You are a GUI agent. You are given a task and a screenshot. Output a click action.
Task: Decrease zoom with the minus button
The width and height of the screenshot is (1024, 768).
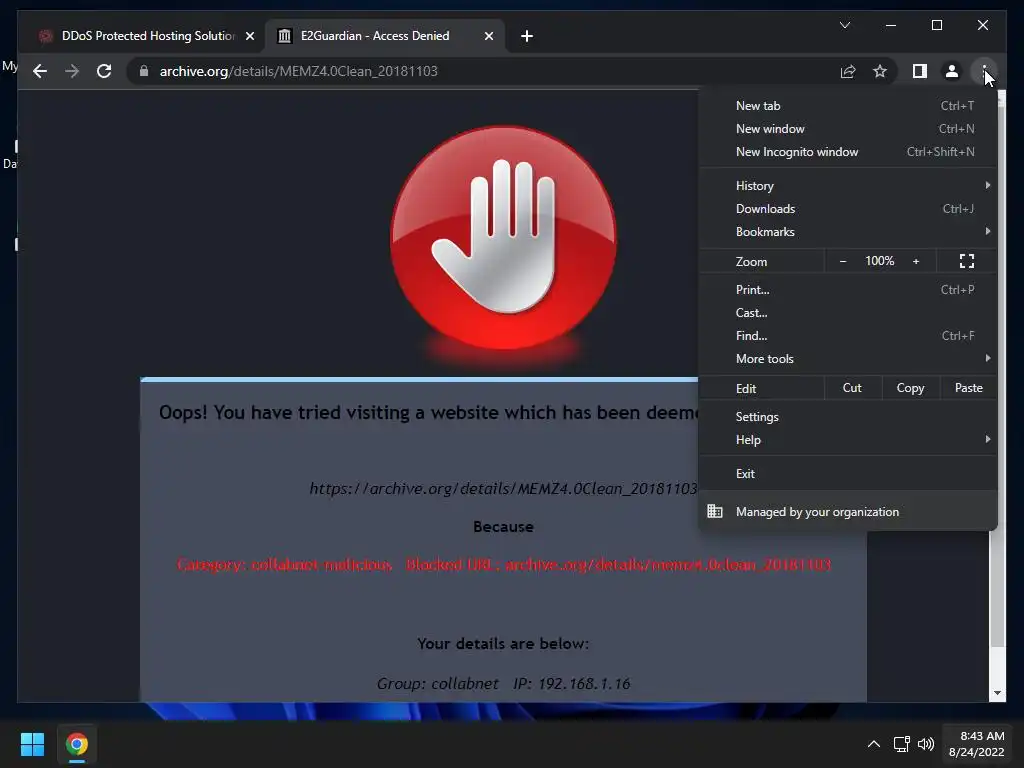842,261
